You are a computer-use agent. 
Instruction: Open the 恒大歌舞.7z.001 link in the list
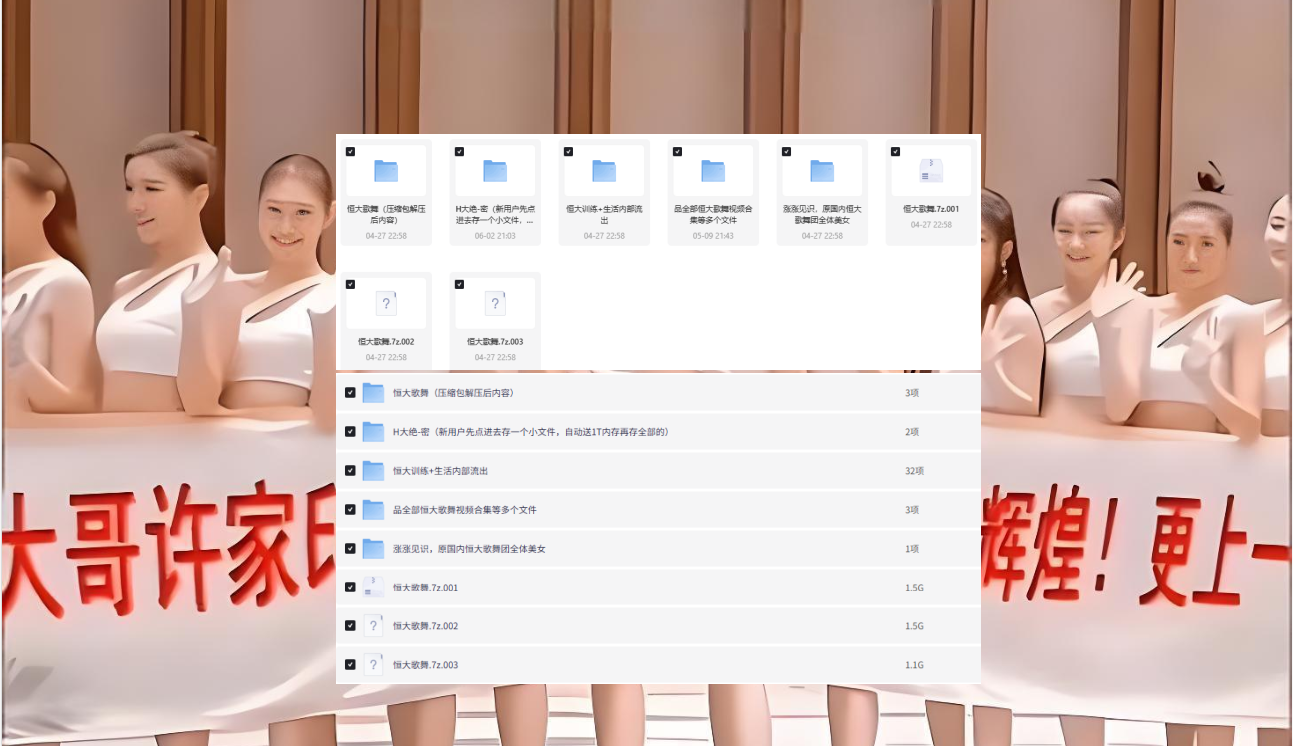425,587
